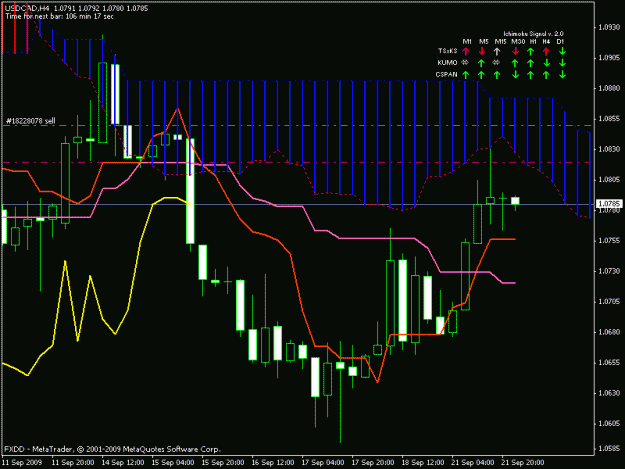Click the 11 Sep 2009 time axis label
625x469 pixels.
(x=22, y=463)
